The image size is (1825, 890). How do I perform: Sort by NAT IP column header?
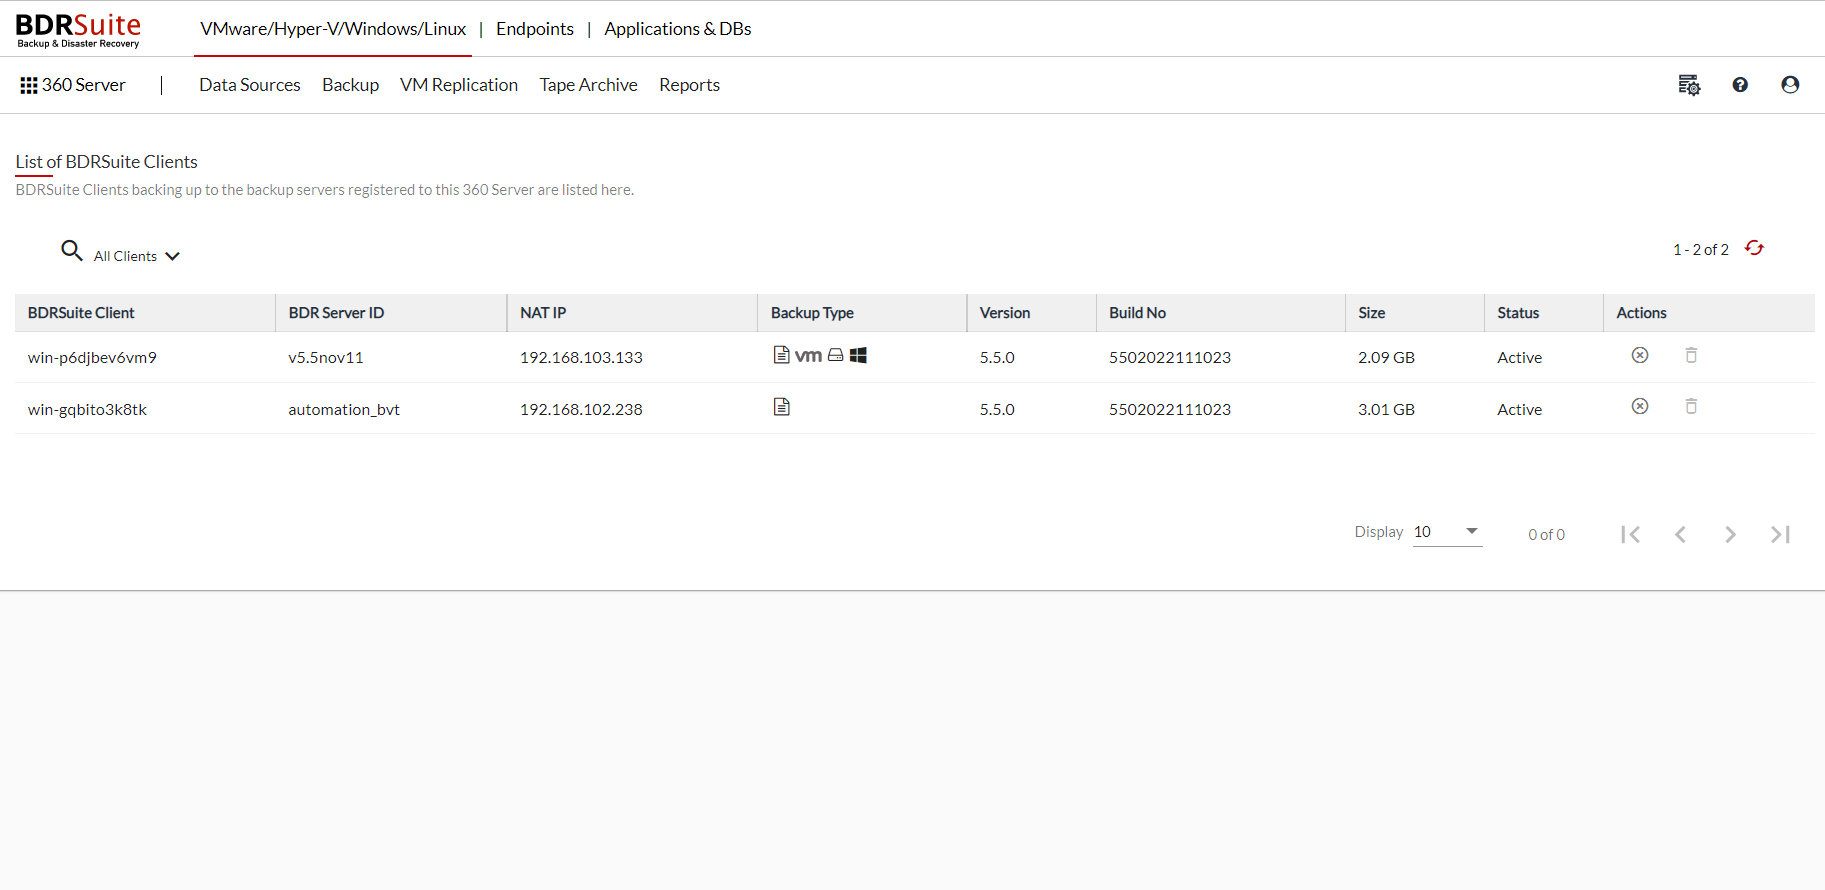click(x=543, y=313)
